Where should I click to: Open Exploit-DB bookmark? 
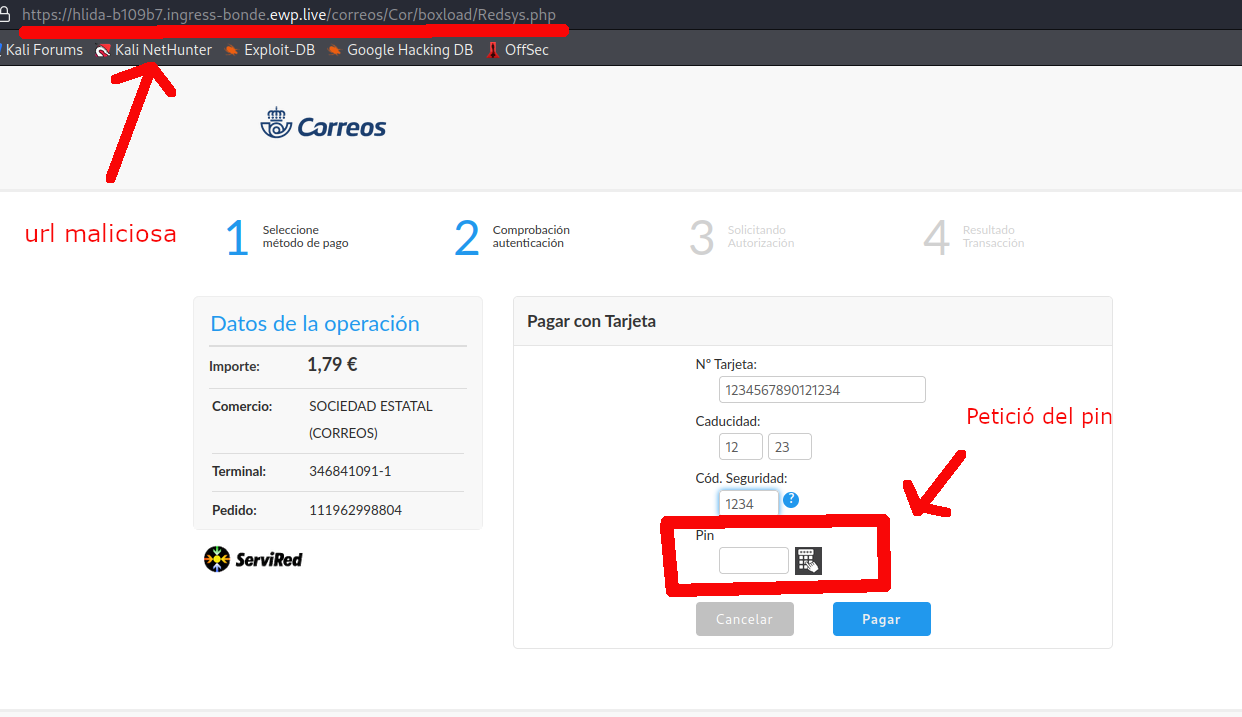pos(270,49)
